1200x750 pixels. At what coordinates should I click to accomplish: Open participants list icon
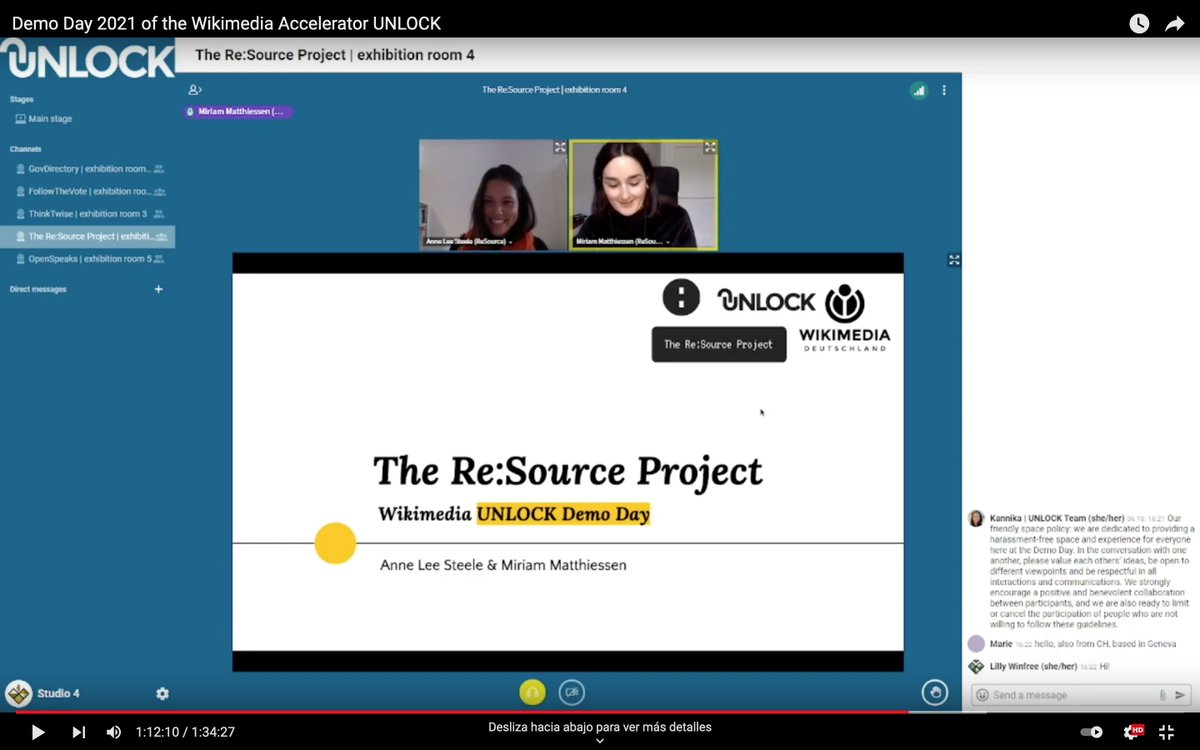tap(195, 90)
